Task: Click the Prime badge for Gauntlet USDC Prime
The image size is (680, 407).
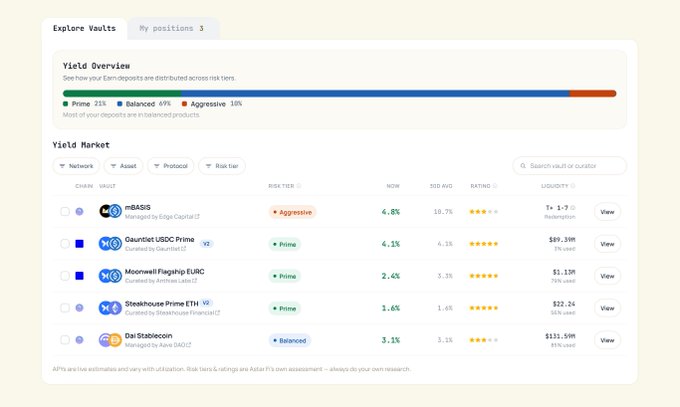Action: pyautogui.click(x=284, y=244)
